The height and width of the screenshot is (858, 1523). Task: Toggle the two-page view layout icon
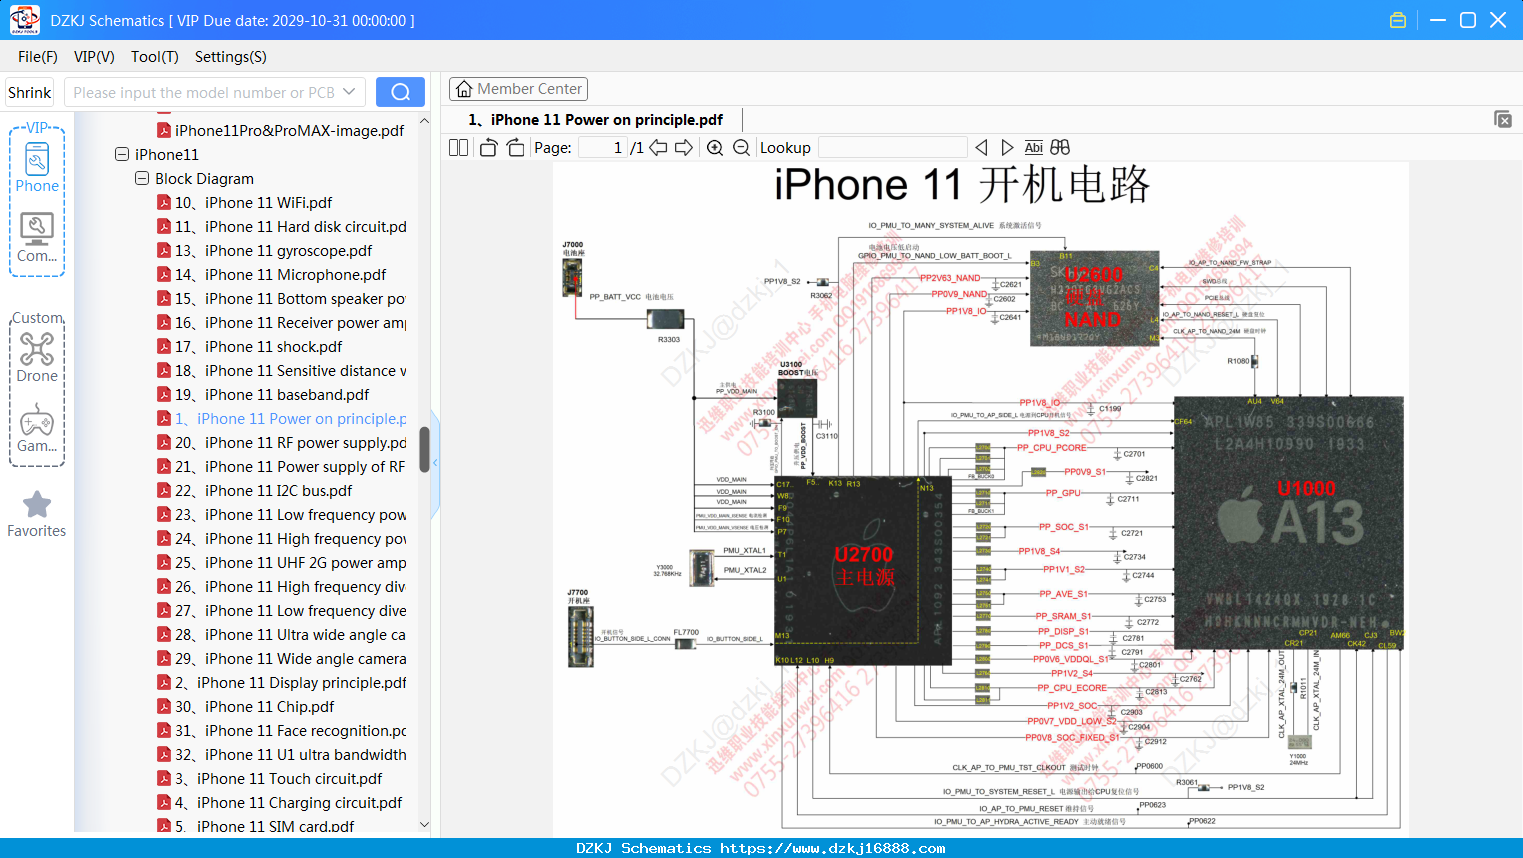[x=458, y=148]
